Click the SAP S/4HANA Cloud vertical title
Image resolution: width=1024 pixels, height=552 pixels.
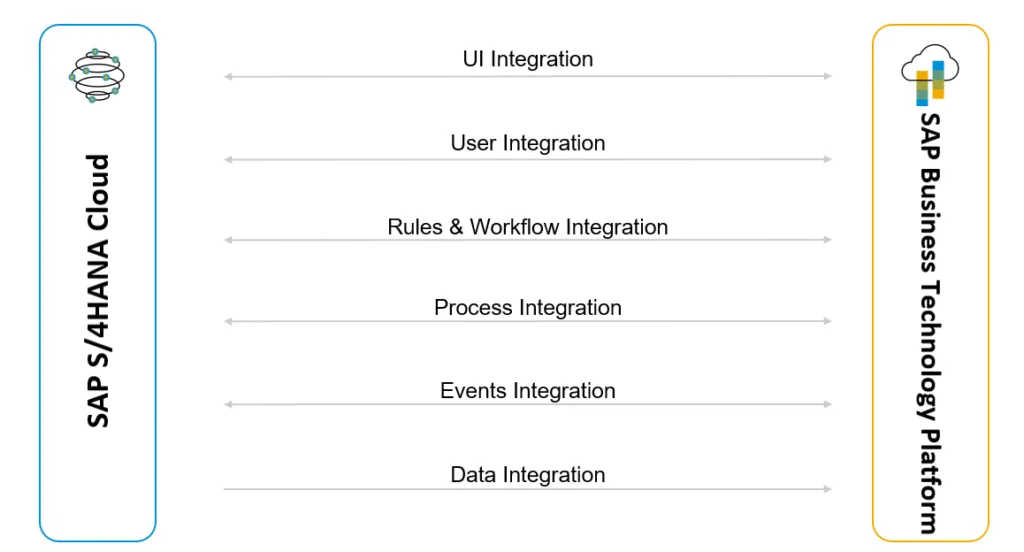pos(98,291)
